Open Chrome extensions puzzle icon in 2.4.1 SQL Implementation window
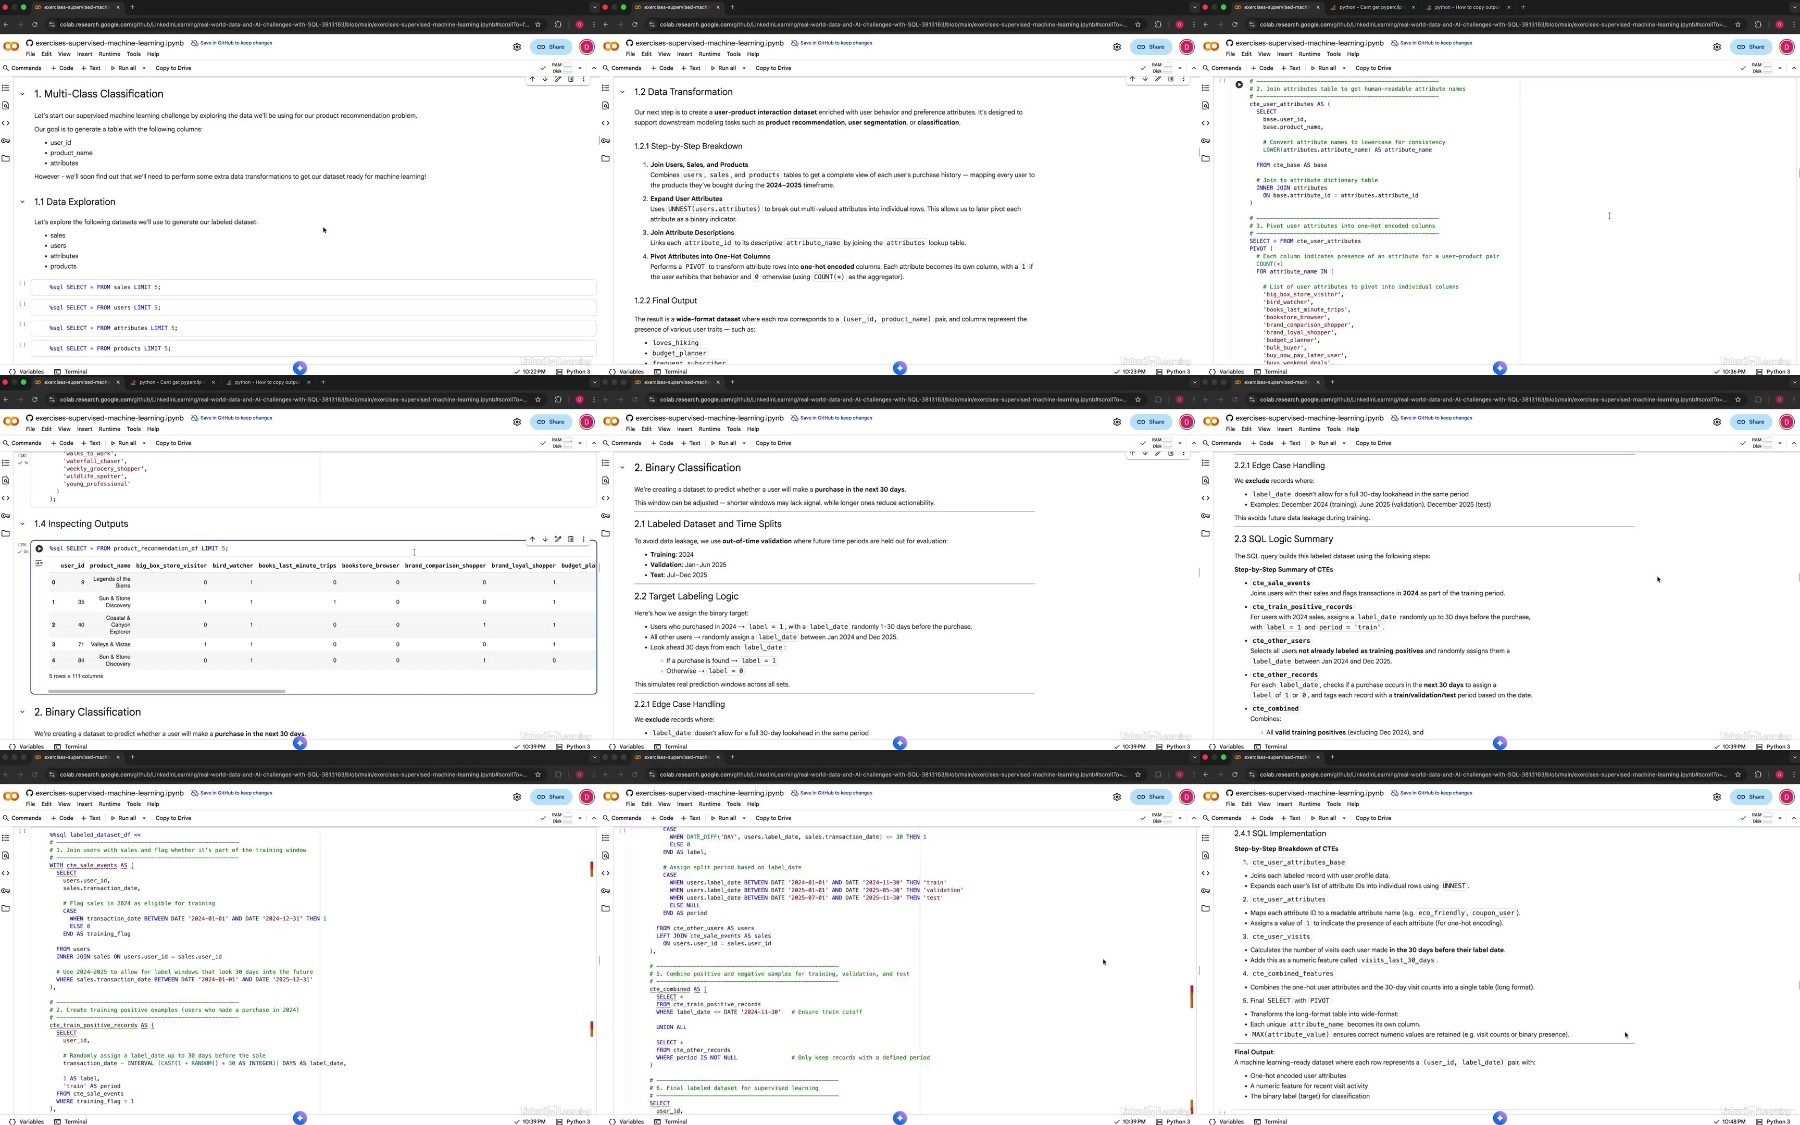This screenshot has width=1800, height=1125. (x=1758, y=774)
